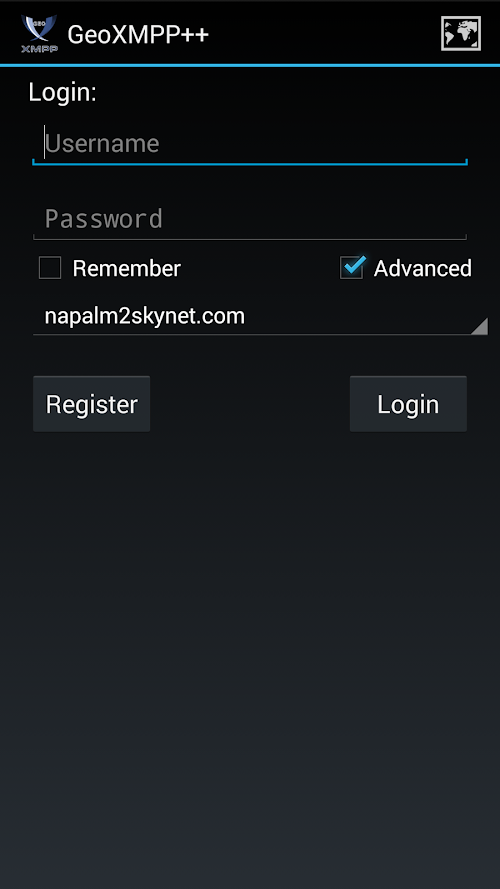Click the gray underline beneath Password
Screen dimensions: 500x889
click(250, 238)
